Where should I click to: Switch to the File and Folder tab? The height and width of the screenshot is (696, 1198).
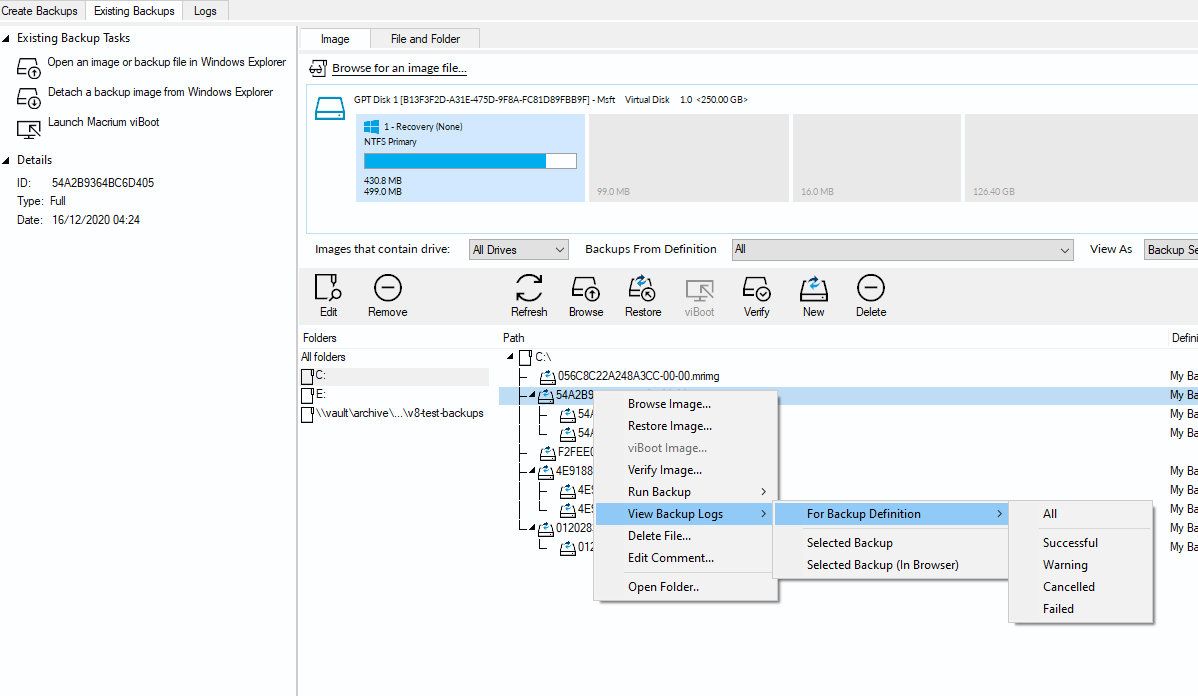(426, 39)
